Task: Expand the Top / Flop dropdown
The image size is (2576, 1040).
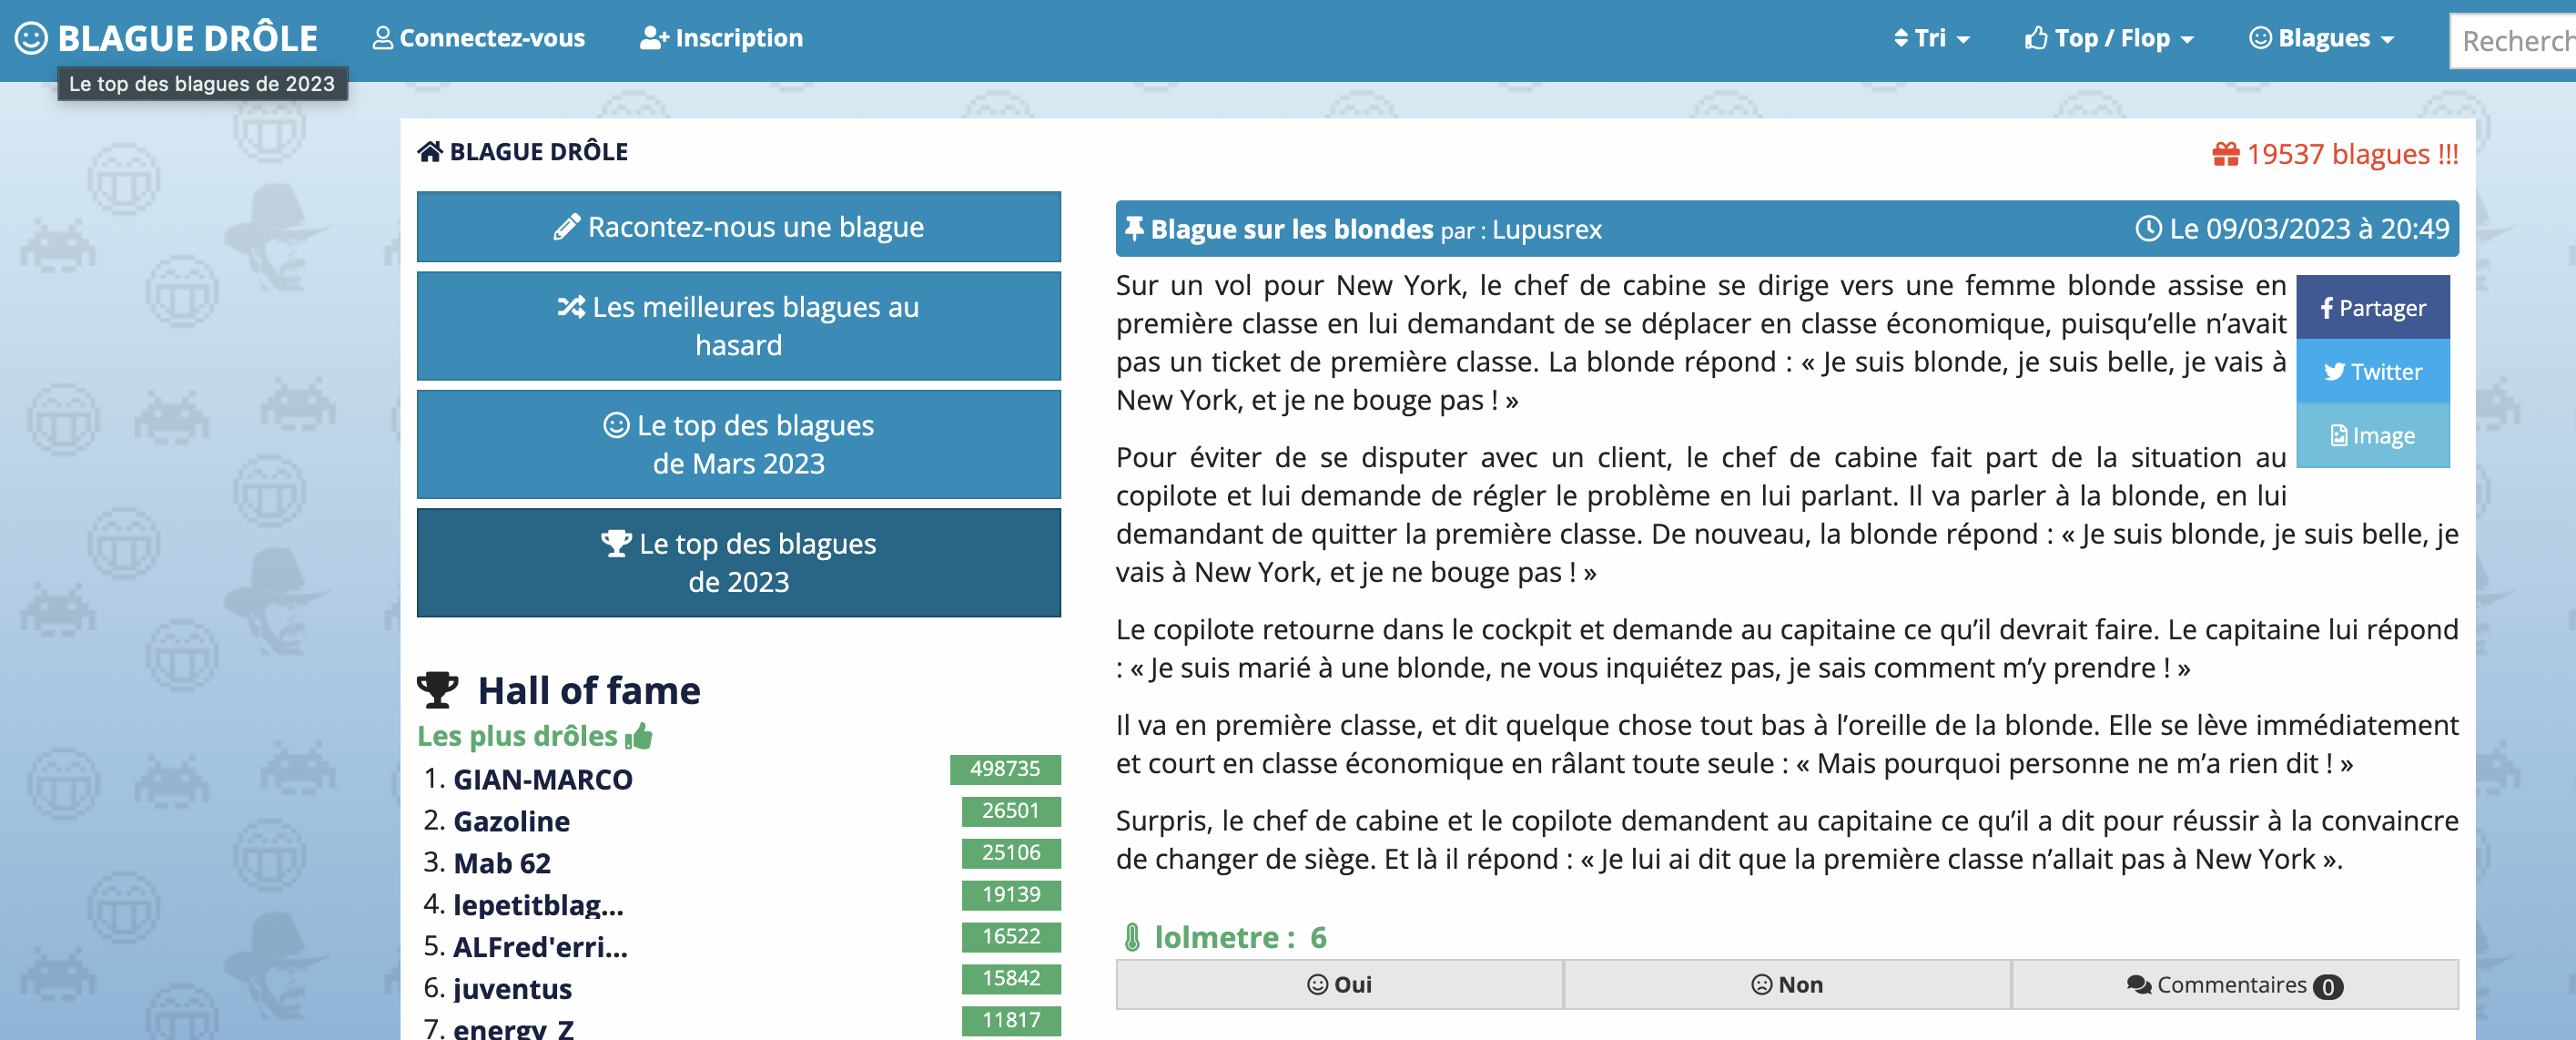Action: click(x=2109, y=39)
